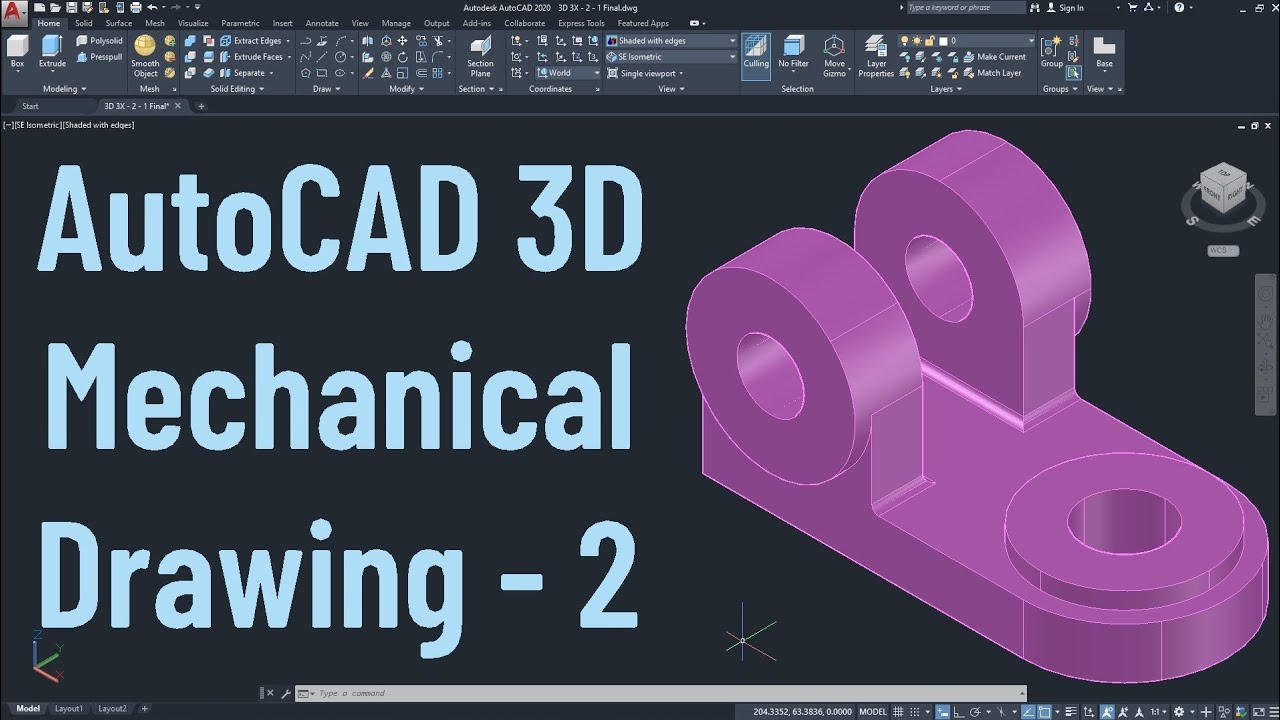Open the World coordinate system dropdown
Viewport: 1280px width, 720px height.
[568, 73]
